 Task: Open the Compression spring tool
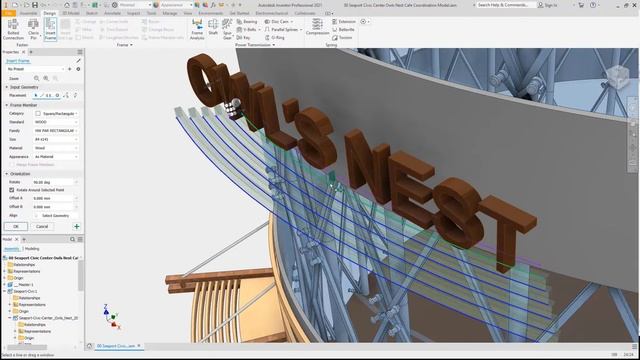coord(318,27)
